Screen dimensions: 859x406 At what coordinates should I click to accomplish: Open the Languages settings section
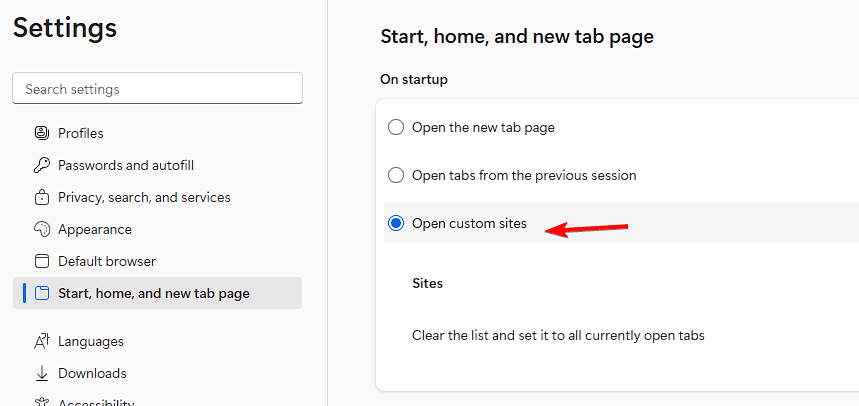(x=91, y=341)
